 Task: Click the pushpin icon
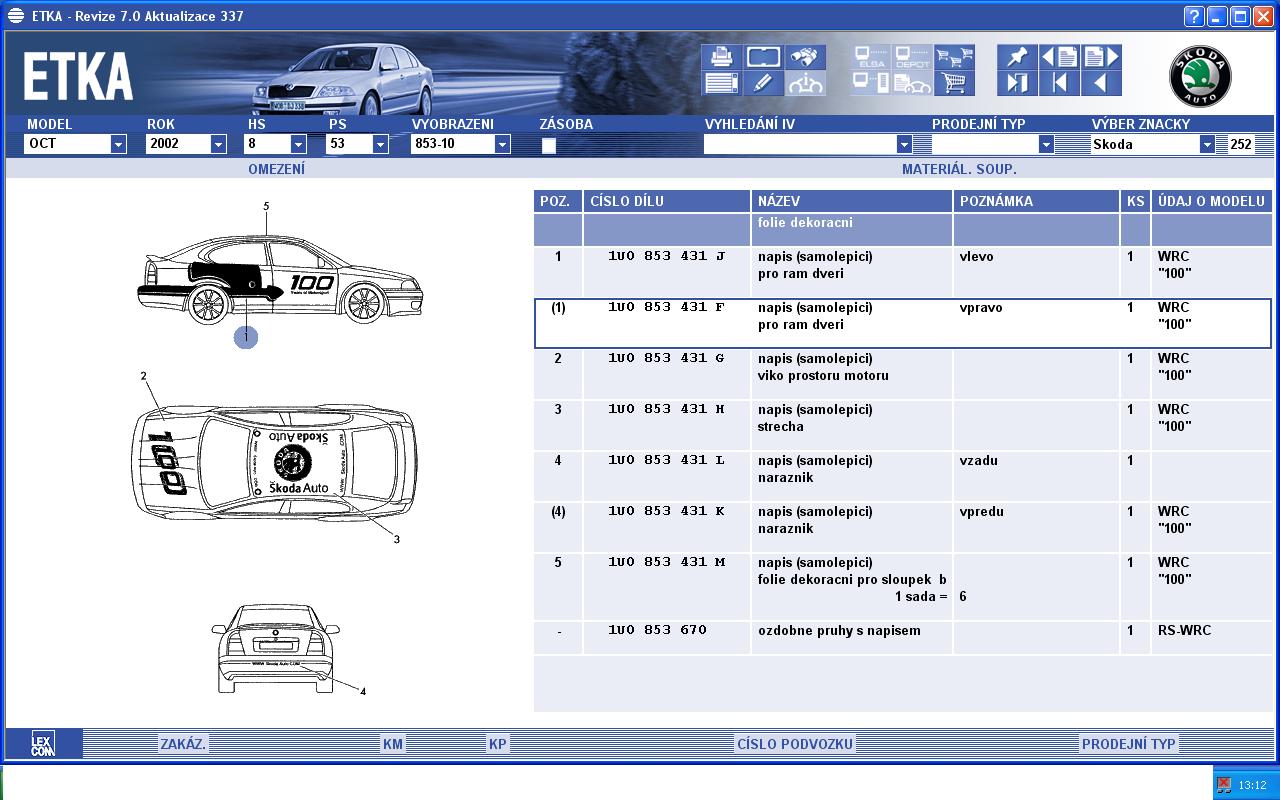pyautogui.click(x=1017, y=57)
